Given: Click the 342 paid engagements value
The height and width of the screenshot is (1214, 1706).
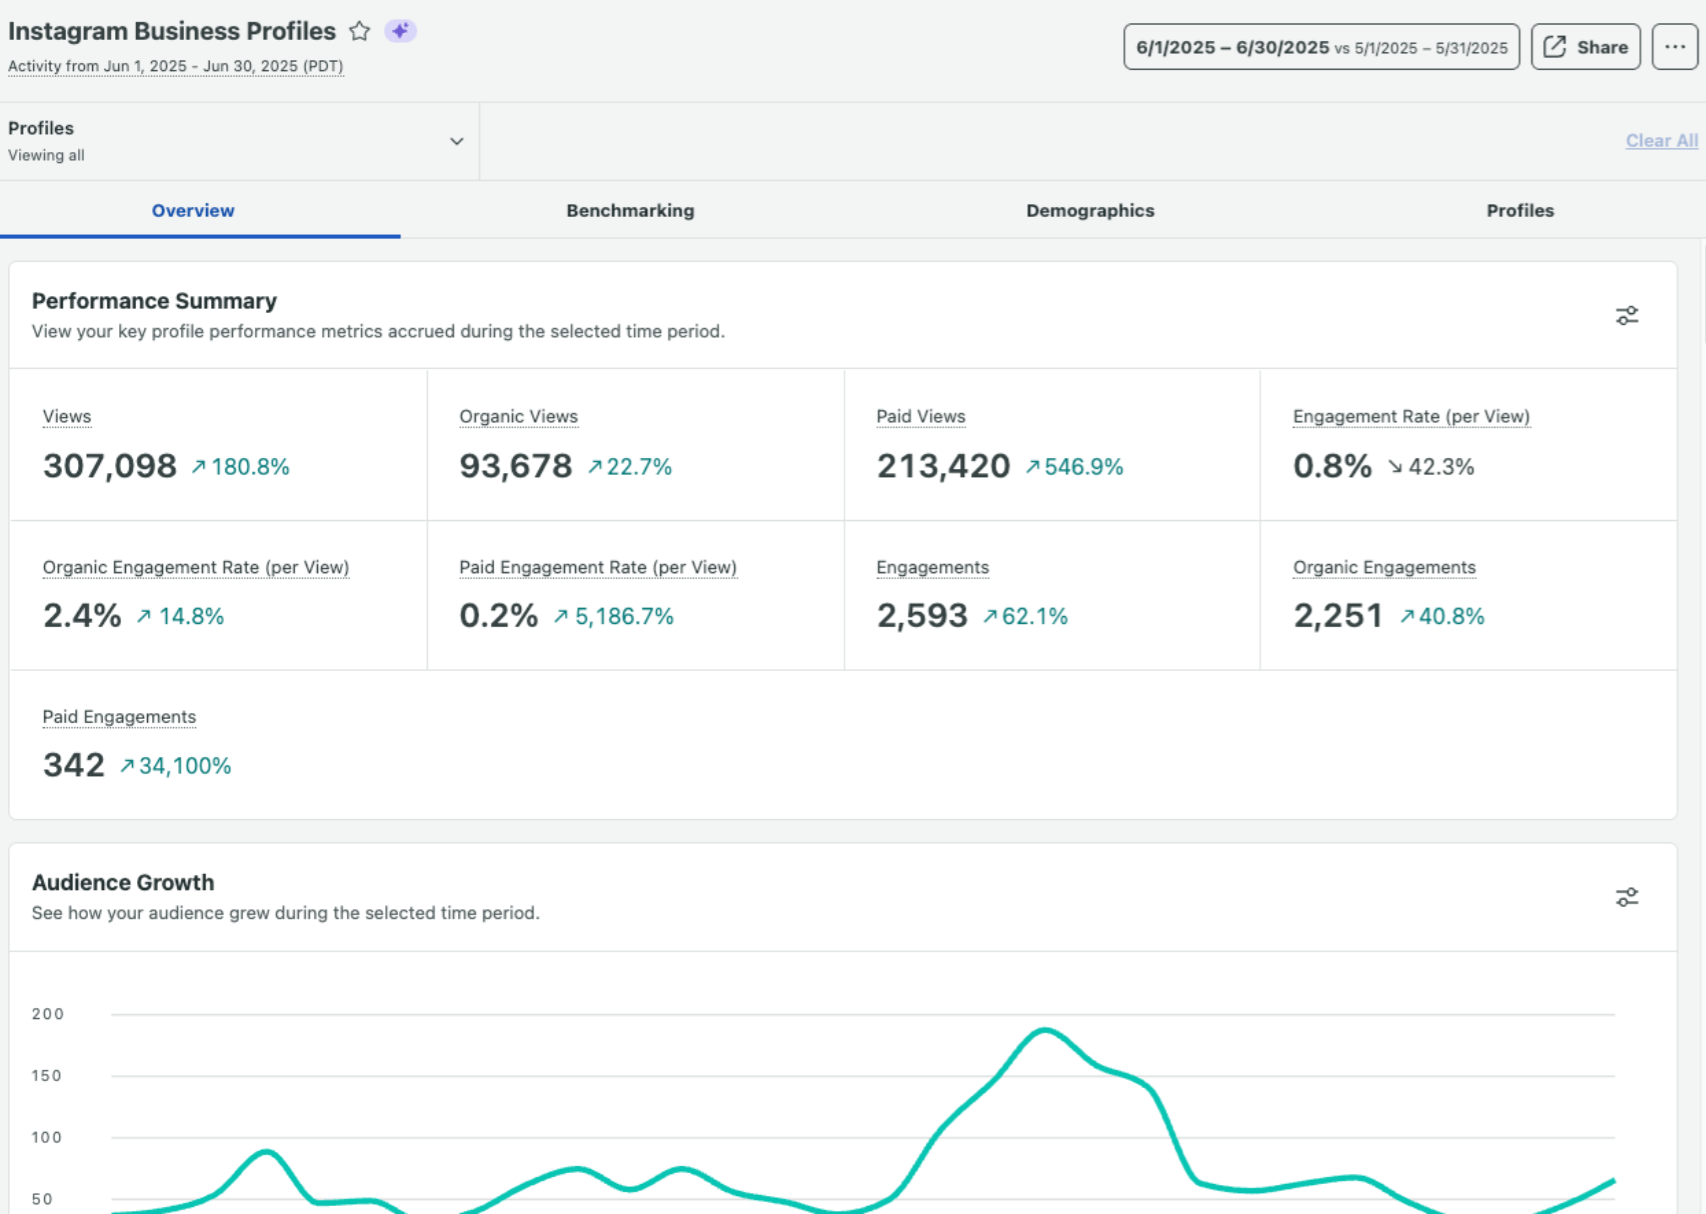Looking at the screenshot, I should [x=74, y=765].
